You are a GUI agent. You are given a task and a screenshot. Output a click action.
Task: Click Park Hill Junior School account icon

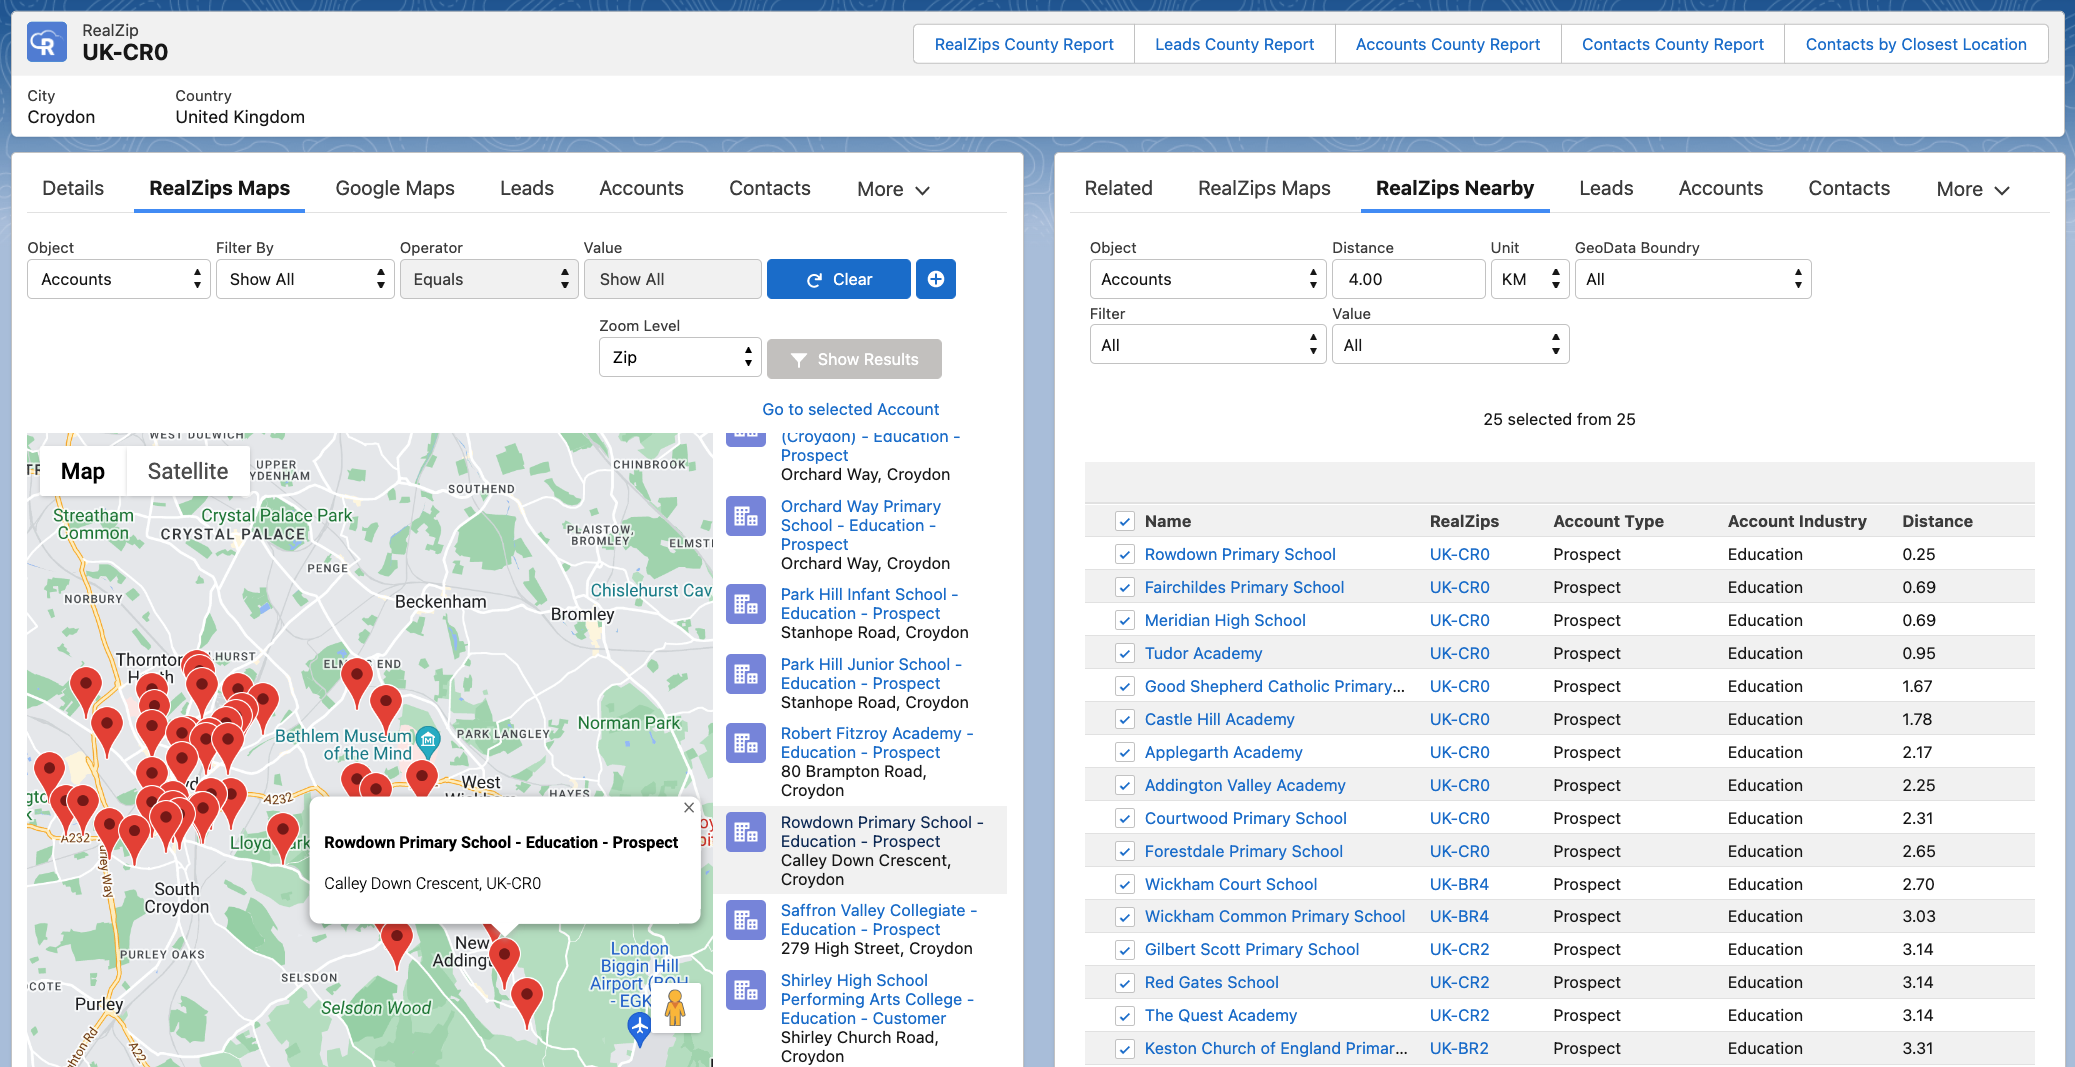[746, 675]
